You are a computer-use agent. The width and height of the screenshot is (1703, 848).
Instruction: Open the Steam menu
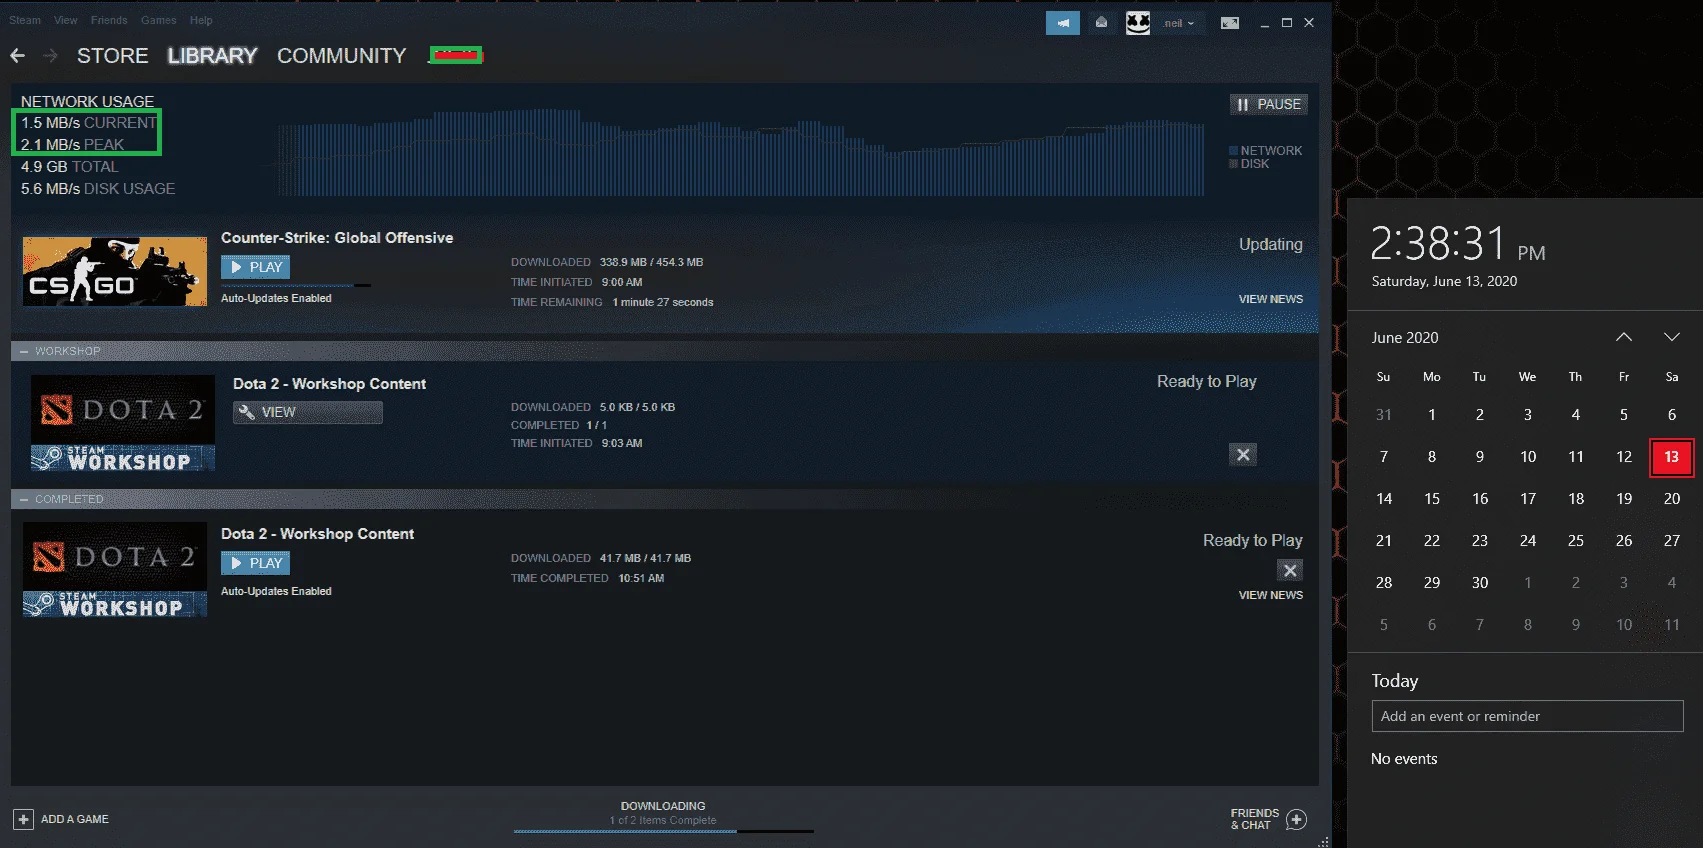point(25,20)
